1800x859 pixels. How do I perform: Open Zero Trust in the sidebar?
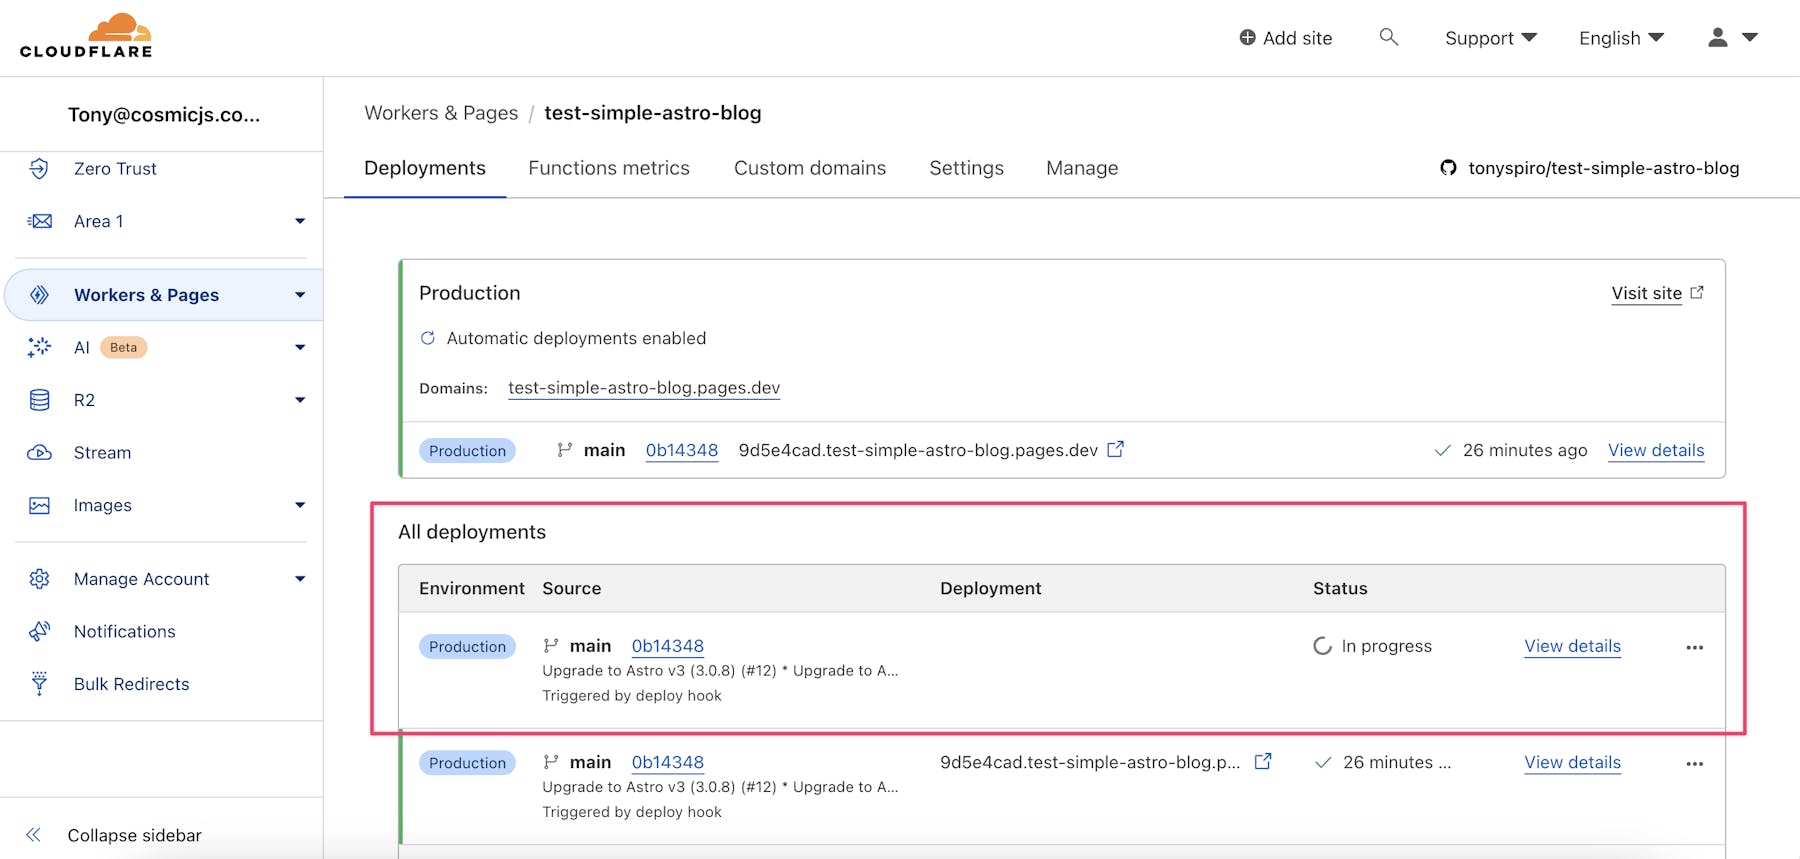point(115,168)
